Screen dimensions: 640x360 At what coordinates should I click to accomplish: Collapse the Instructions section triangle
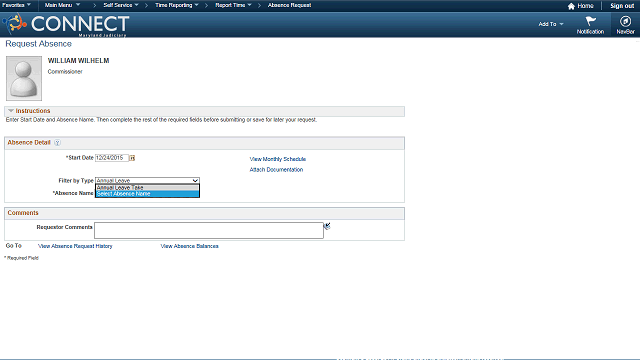tap(11, 111)
